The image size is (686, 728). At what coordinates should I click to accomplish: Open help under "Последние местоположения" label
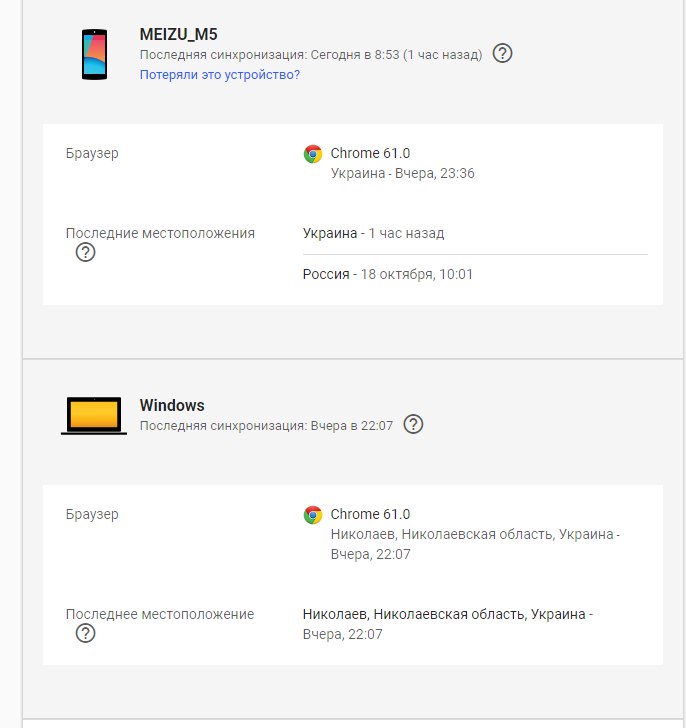[86, 253]
